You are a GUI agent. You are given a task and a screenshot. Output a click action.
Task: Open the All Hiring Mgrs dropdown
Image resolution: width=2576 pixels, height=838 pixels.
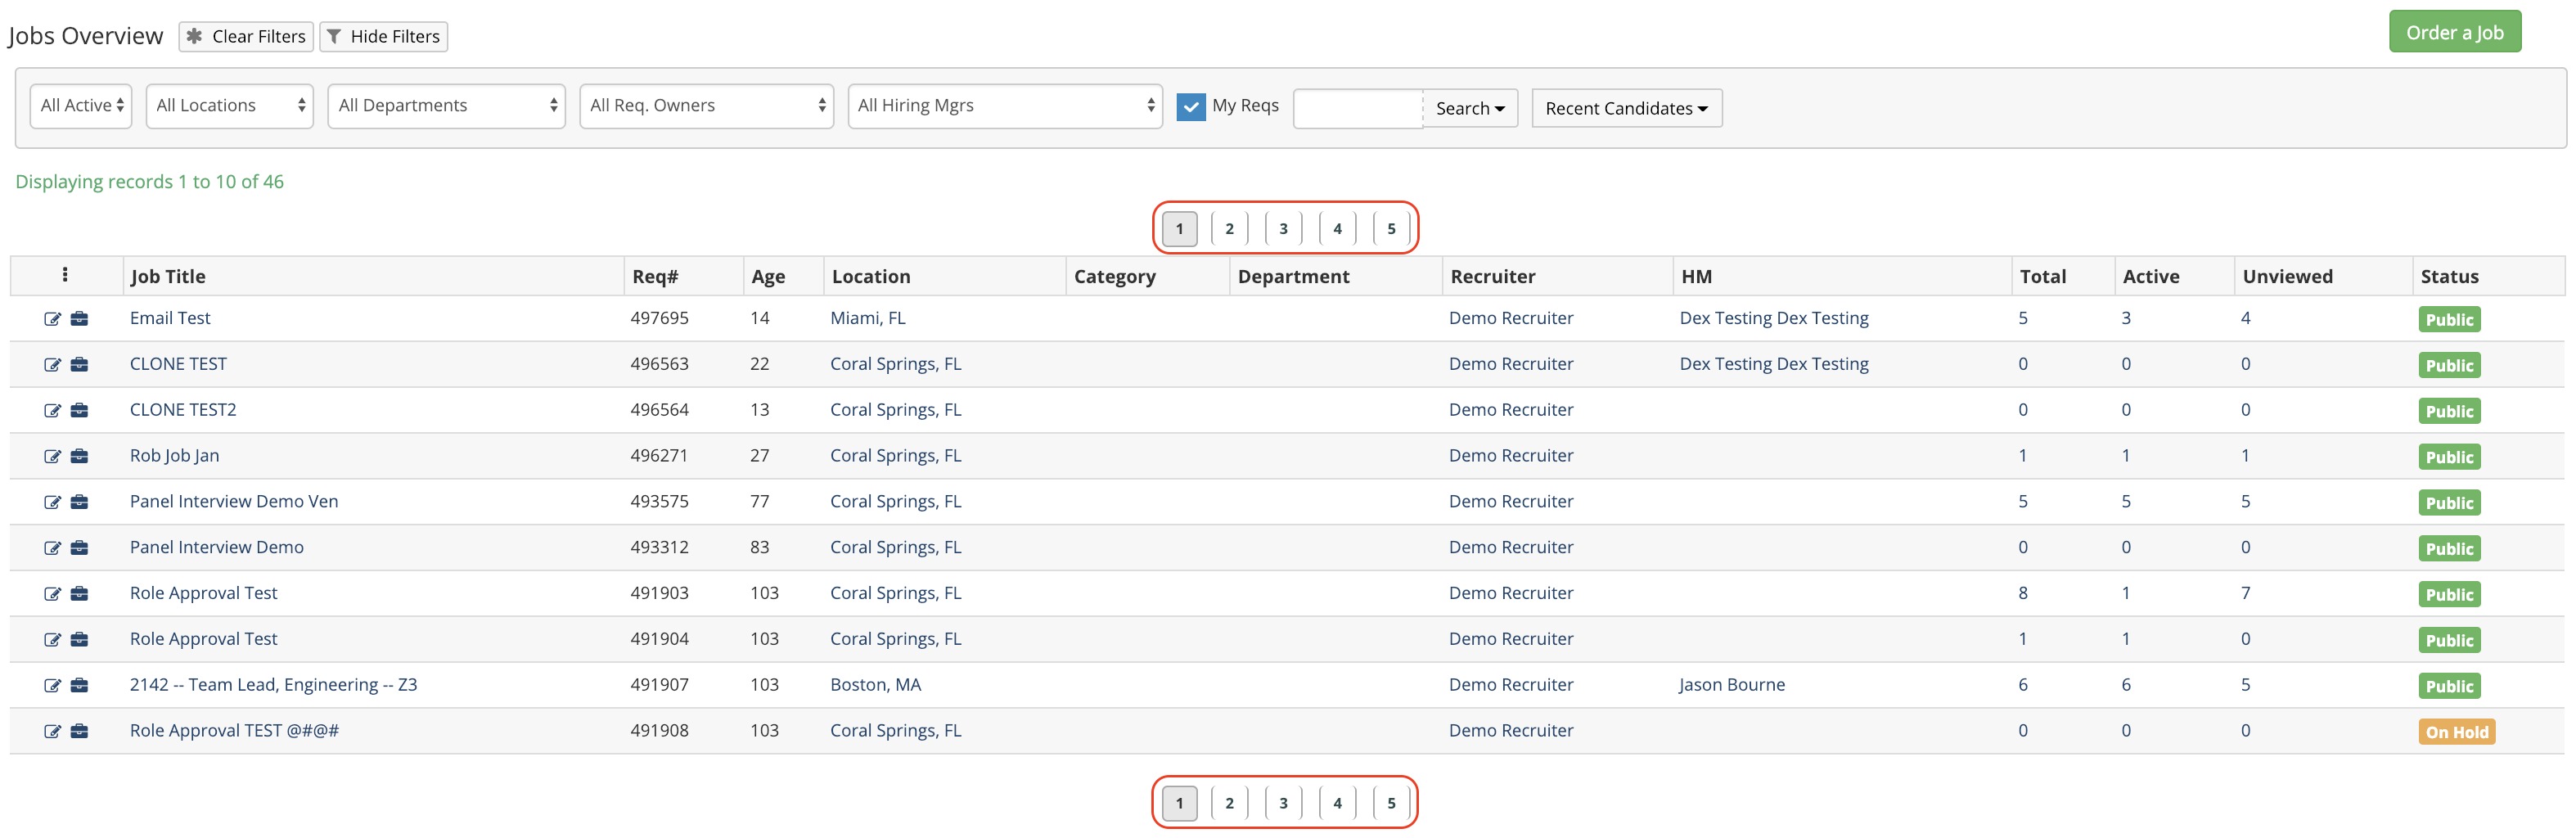pos(1005,106)
